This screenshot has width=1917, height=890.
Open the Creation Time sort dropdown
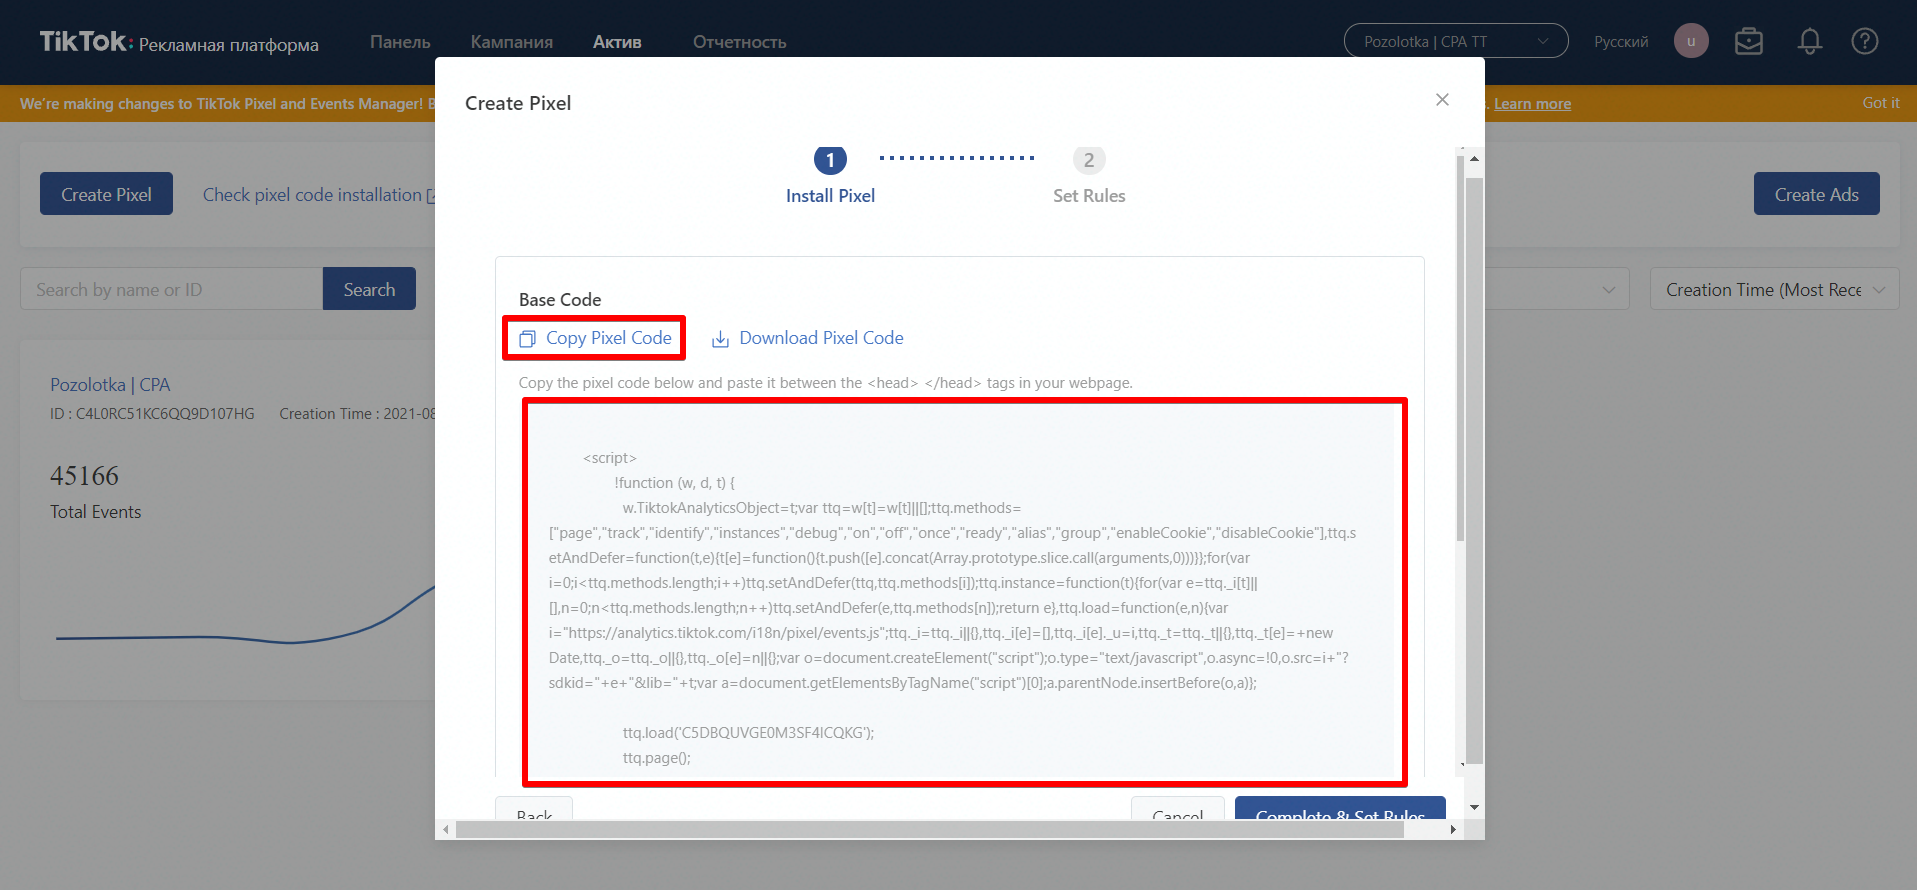1773,289
